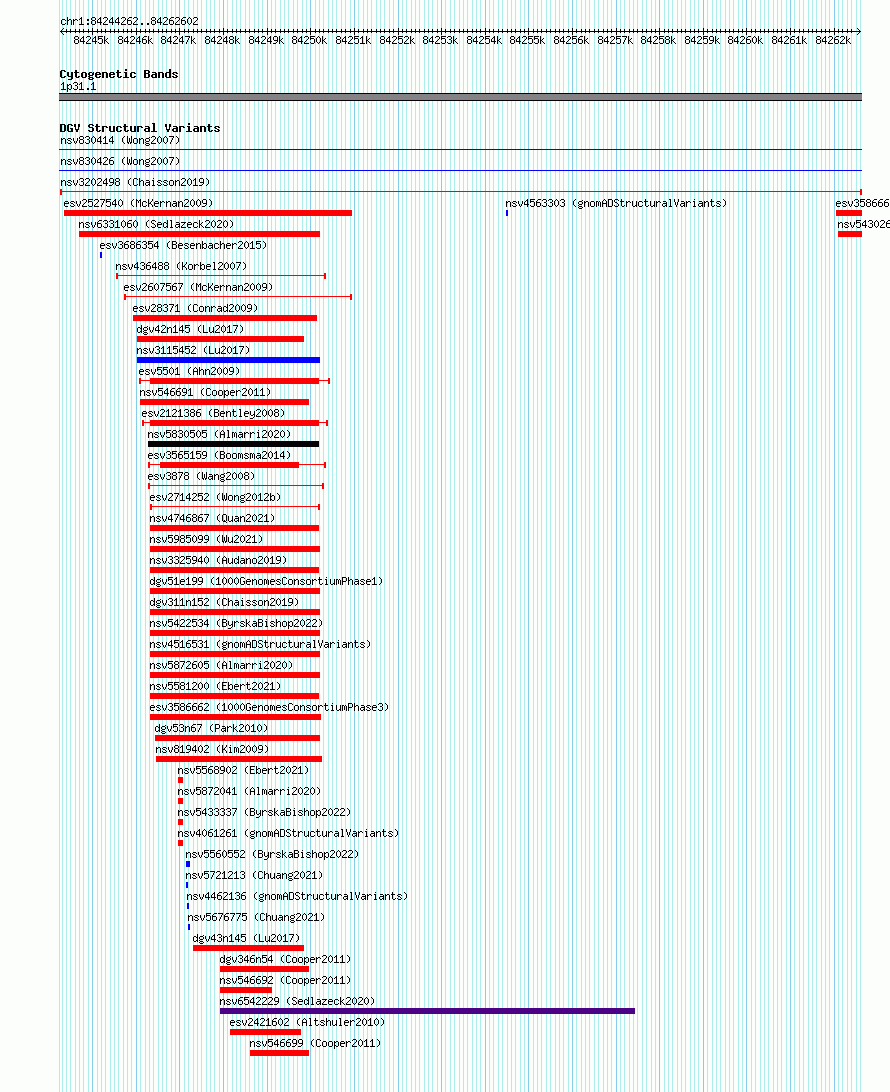The width and height of the screenshot is (890, 1092).
Task: Click esv2121386 (Bentley2008) label
Action: (x=213, y=413)
